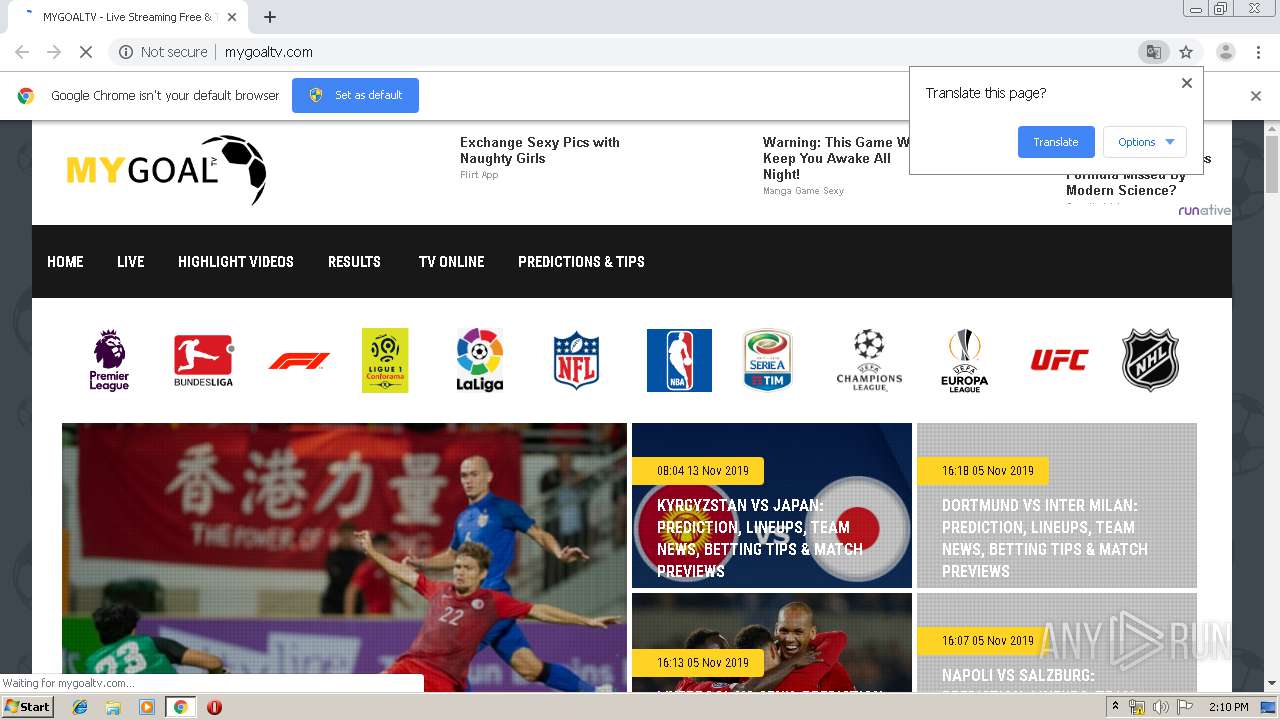Screen dimensions: 1280x720
Task: Adjust volume from system tray speaker icon
Action: [1161, 707]
